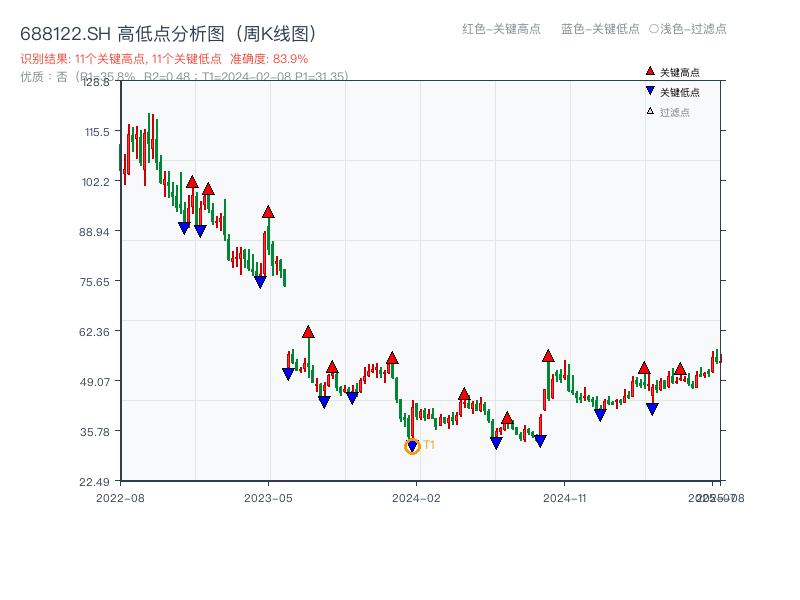This screenshot has width=800, height=600.
Task: Click the red high marker above 2023-05
Action: click(x=268, y=212)
